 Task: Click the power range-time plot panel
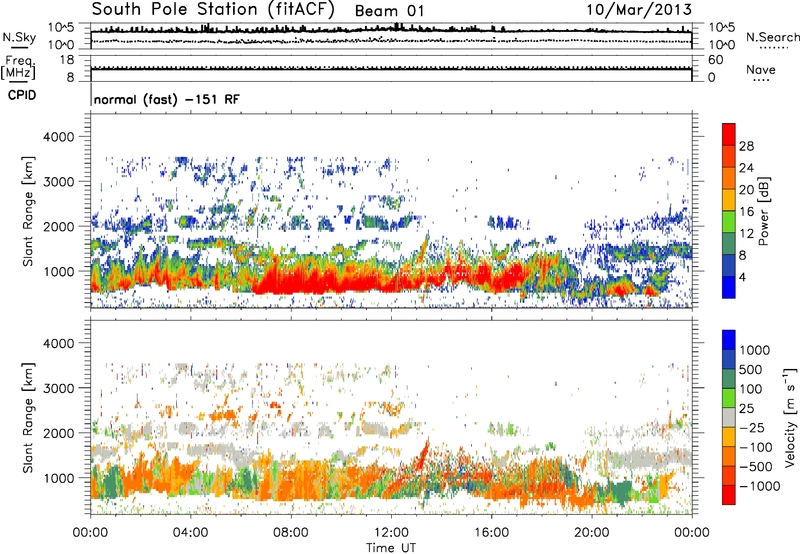(x=391, y=211)
